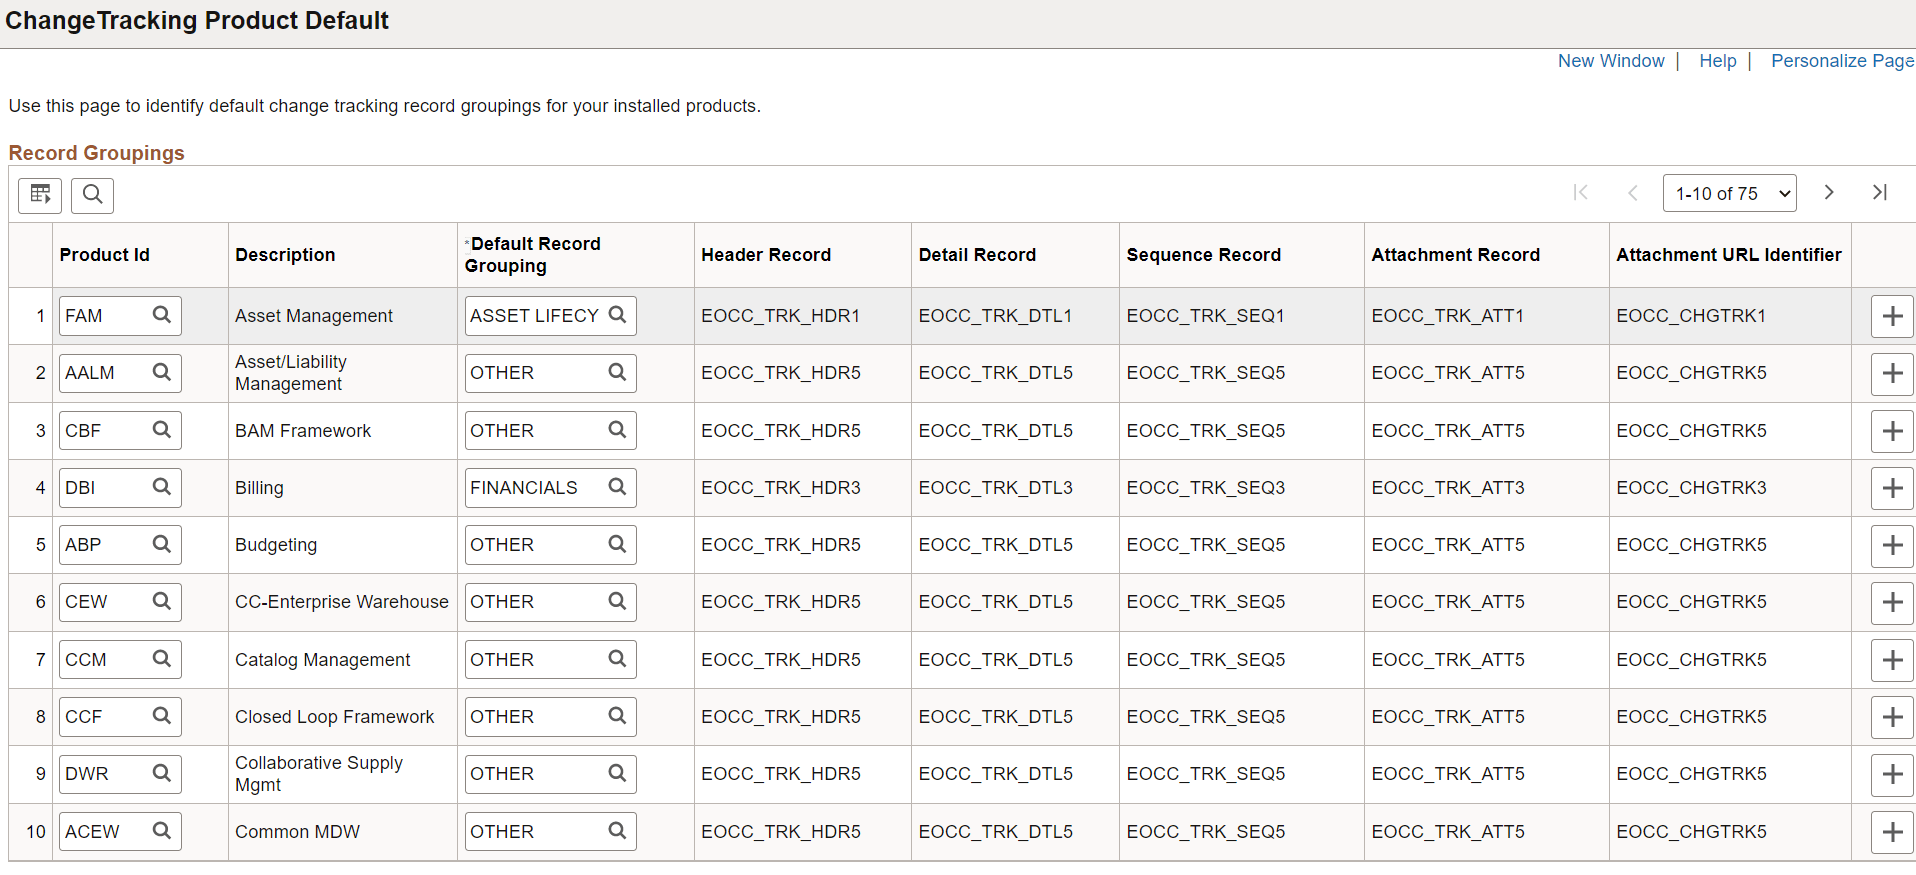The image size is (1916, 875).
Task: Add a row after Common MDW
Action: (1892, 832)
